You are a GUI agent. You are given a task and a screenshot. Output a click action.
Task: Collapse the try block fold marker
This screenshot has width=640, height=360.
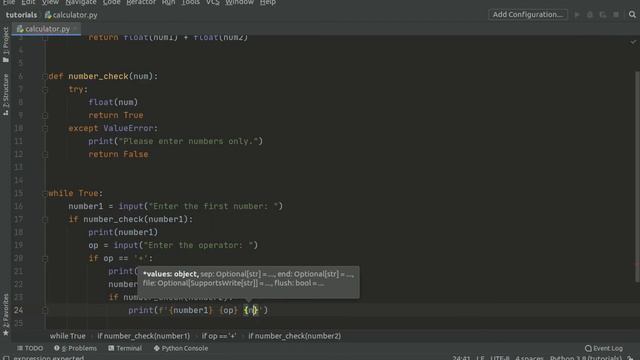tap(45, 89)
